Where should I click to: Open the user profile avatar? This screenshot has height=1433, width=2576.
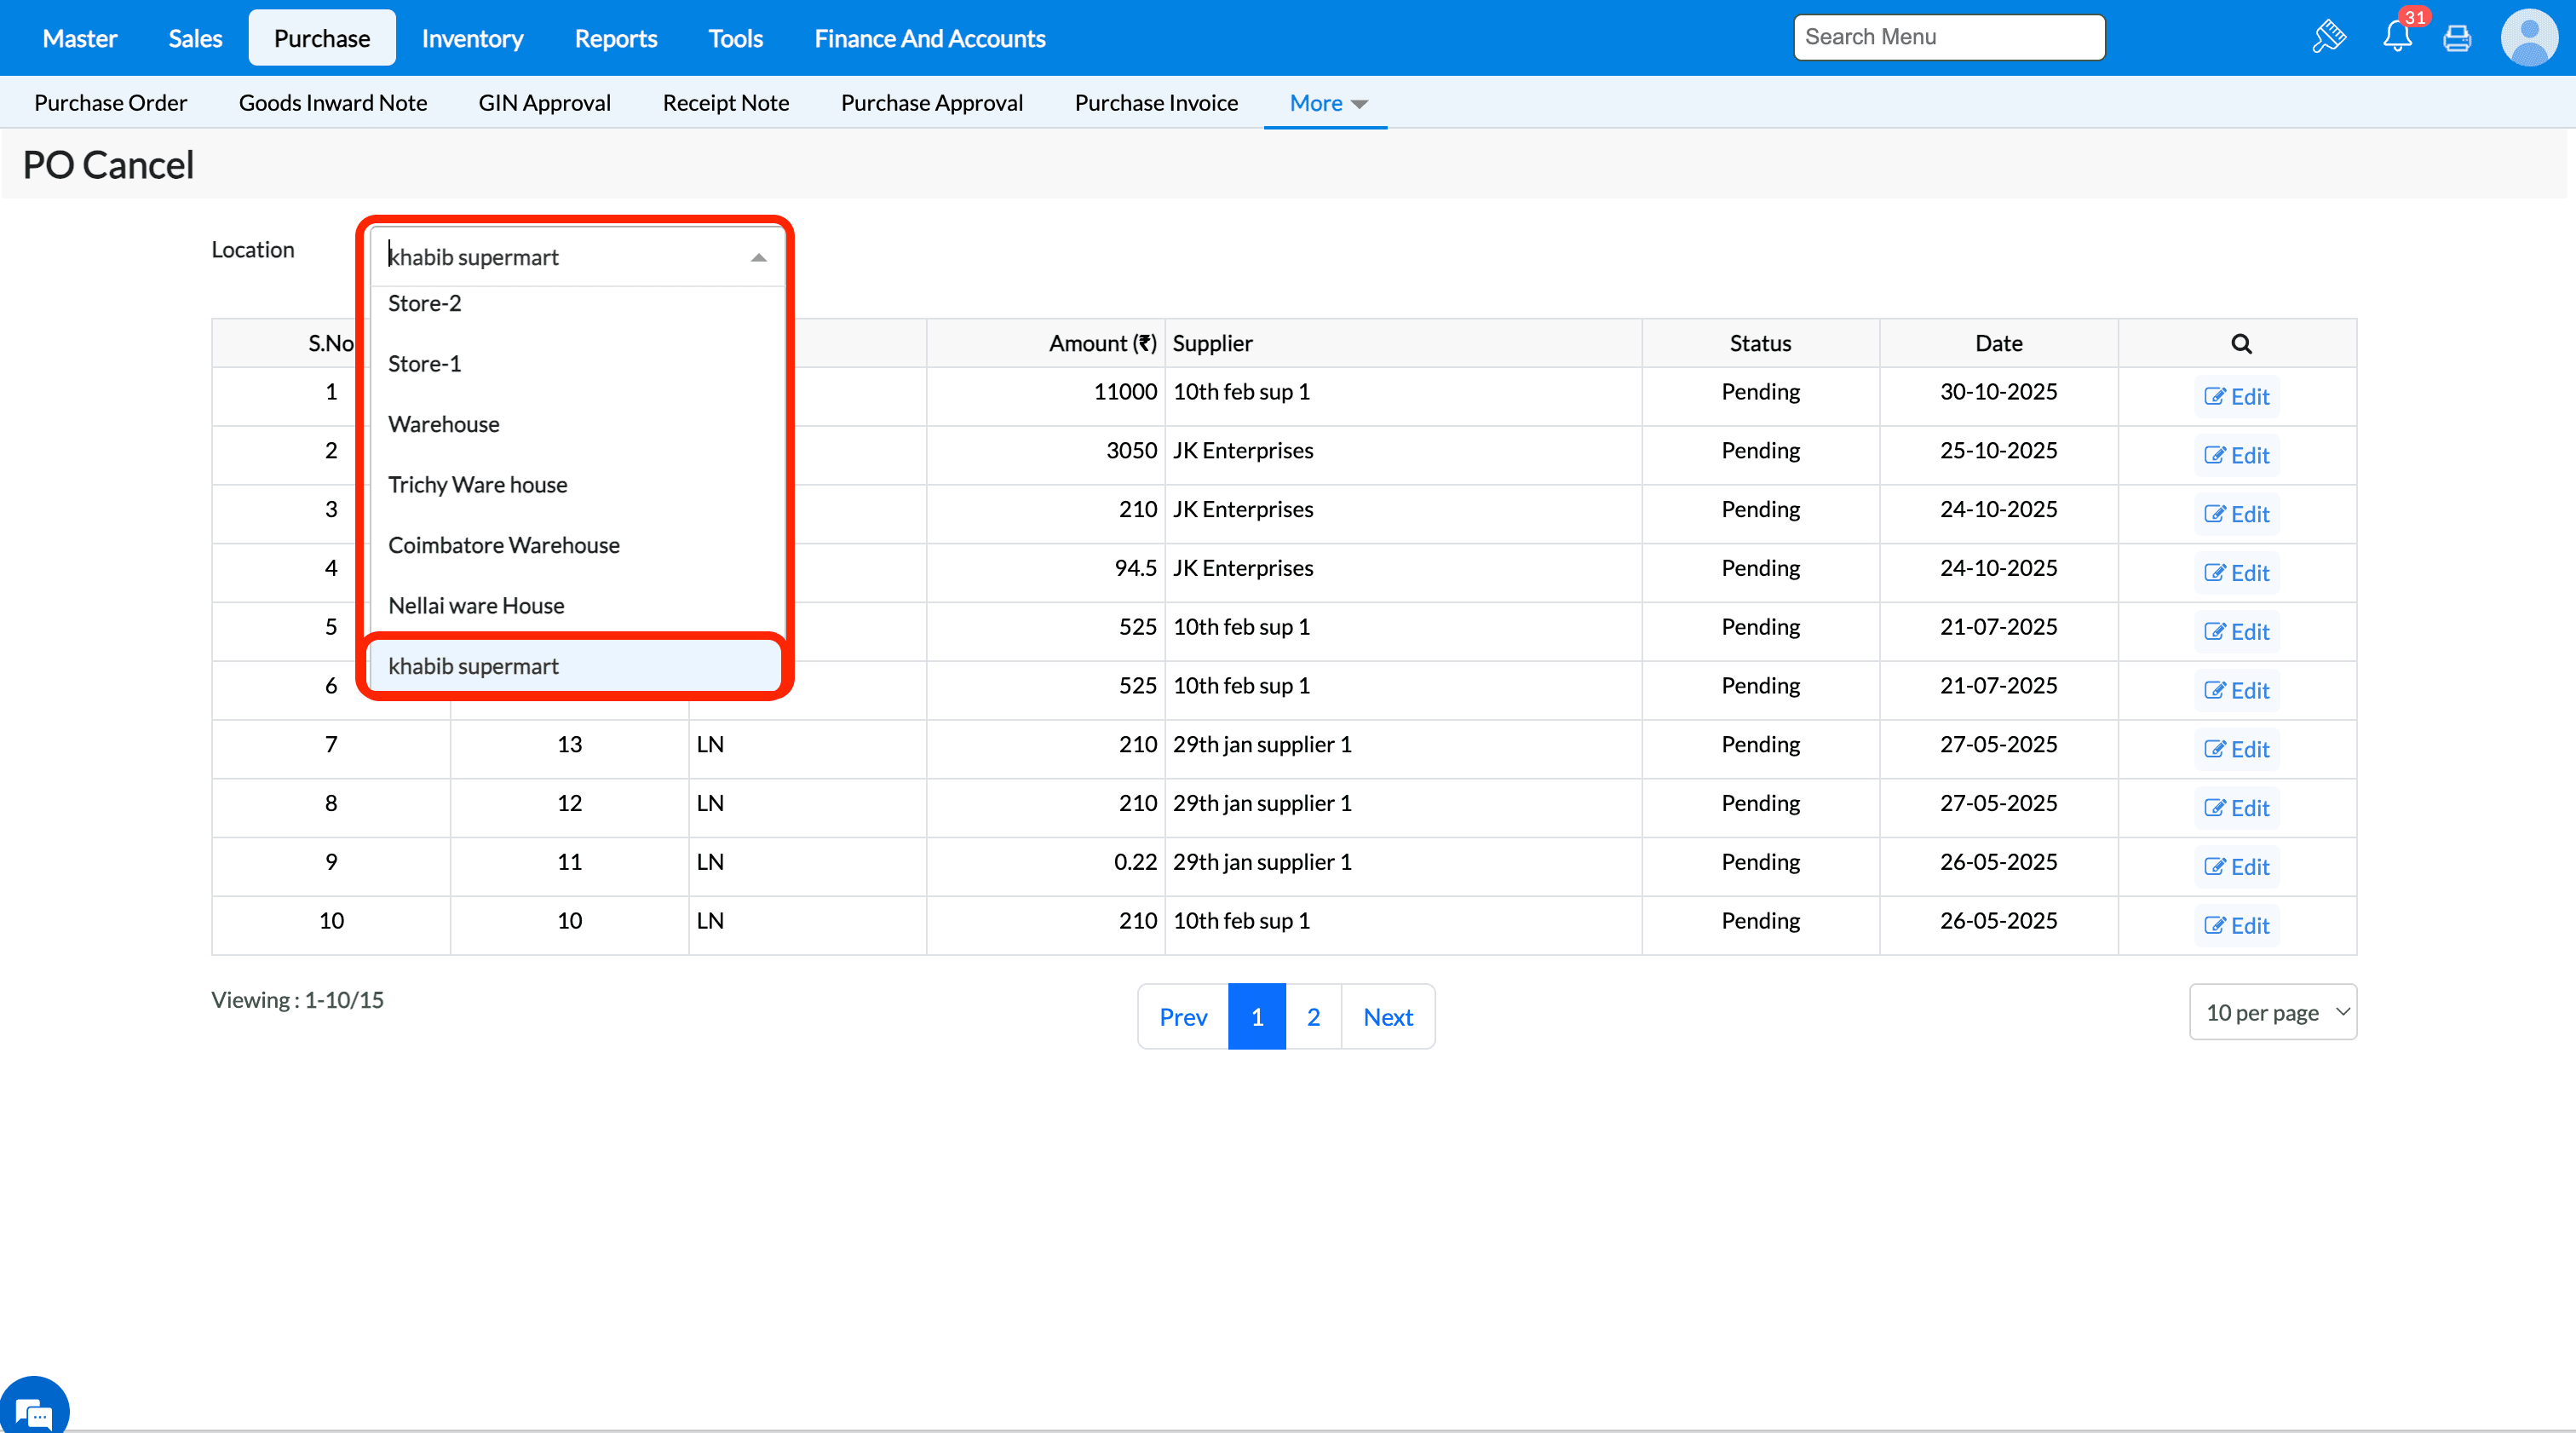[2529, 38]
